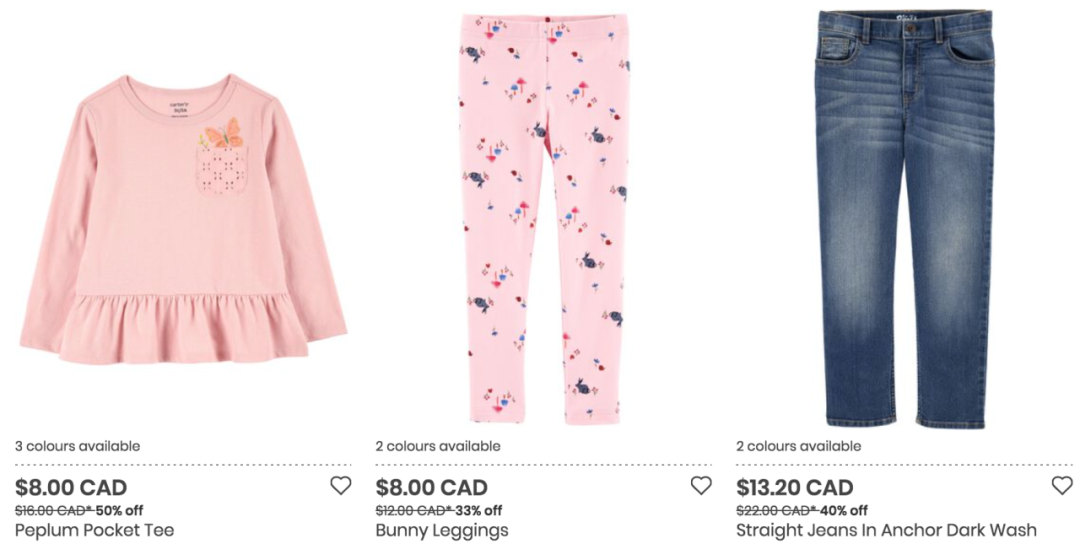1080x544 pixels.
Task: Favorite the Peplum Pocket Tee with heart icon
Action: [x=340, y=485]
